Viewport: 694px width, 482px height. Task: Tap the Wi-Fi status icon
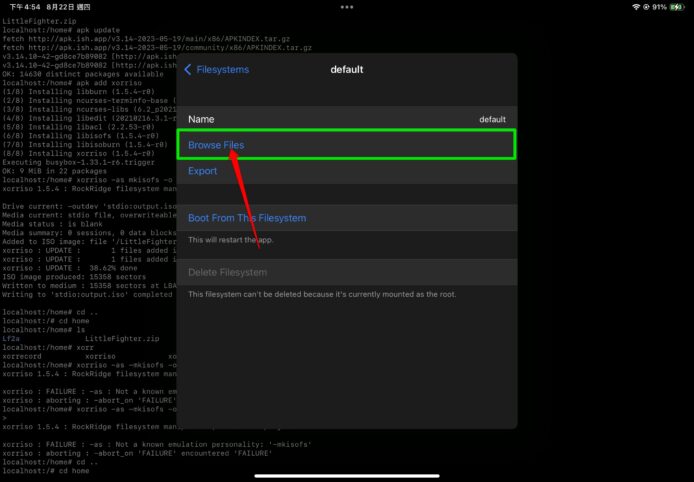click(x=634, y=7)
